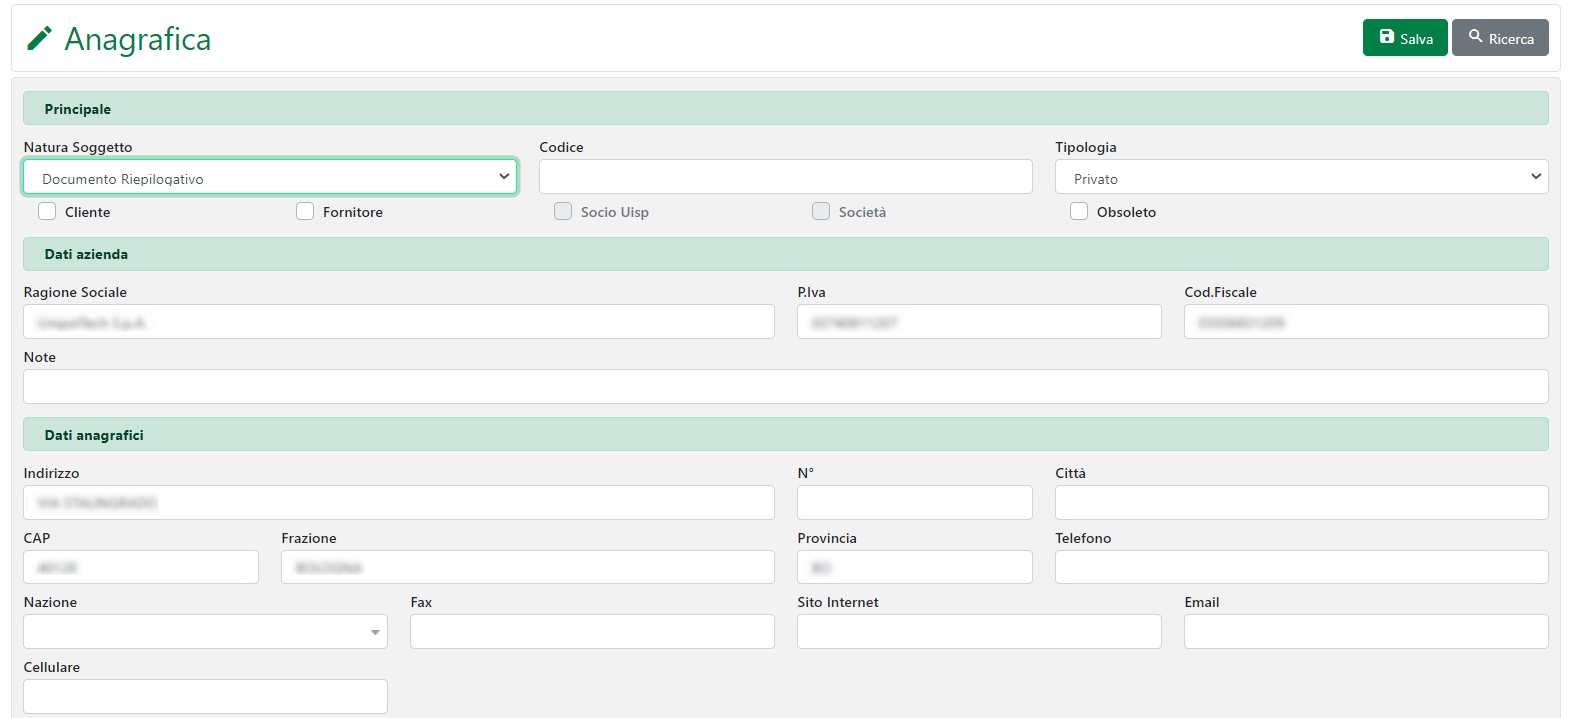Screen dimensions: 1571x718
Task: Click the Dati anagrafici section header
Action: point(785,435)
